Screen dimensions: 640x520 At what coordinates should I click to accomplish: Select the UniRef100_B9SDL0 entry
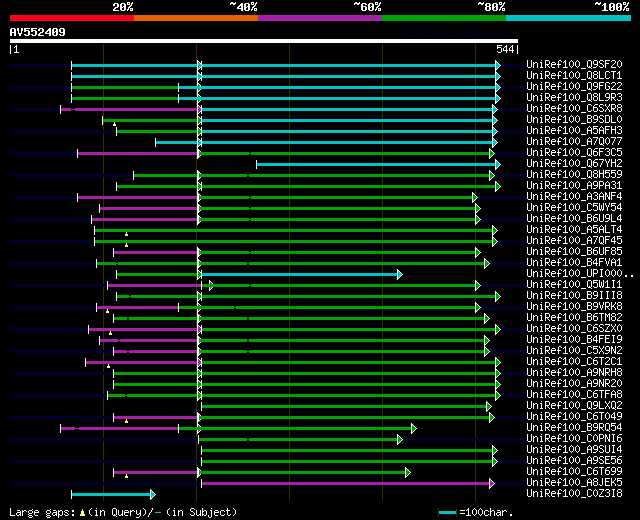coord(574,120)
